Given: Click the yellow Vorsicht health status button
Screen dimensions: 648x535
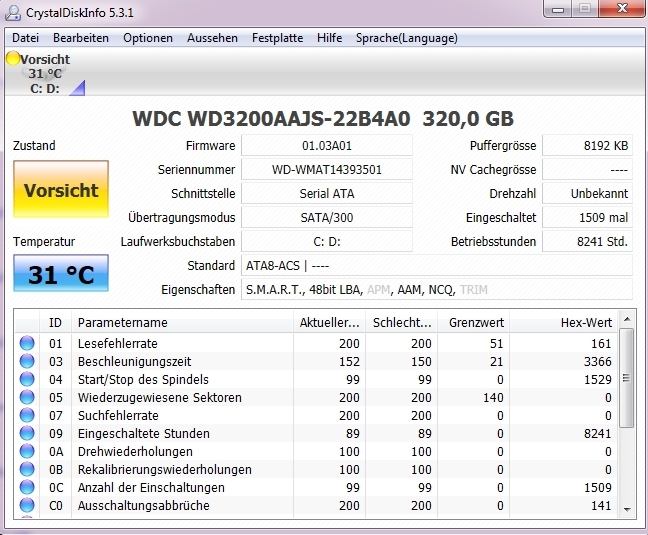Looking at the screenshot, I should (61, 189).
